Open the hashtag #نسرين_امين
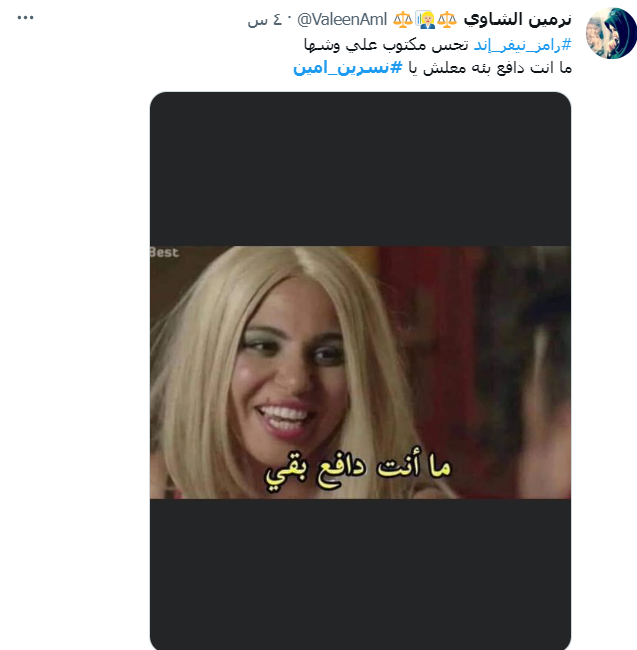This screenshot has width=637, height=650. tap(348, 67)
